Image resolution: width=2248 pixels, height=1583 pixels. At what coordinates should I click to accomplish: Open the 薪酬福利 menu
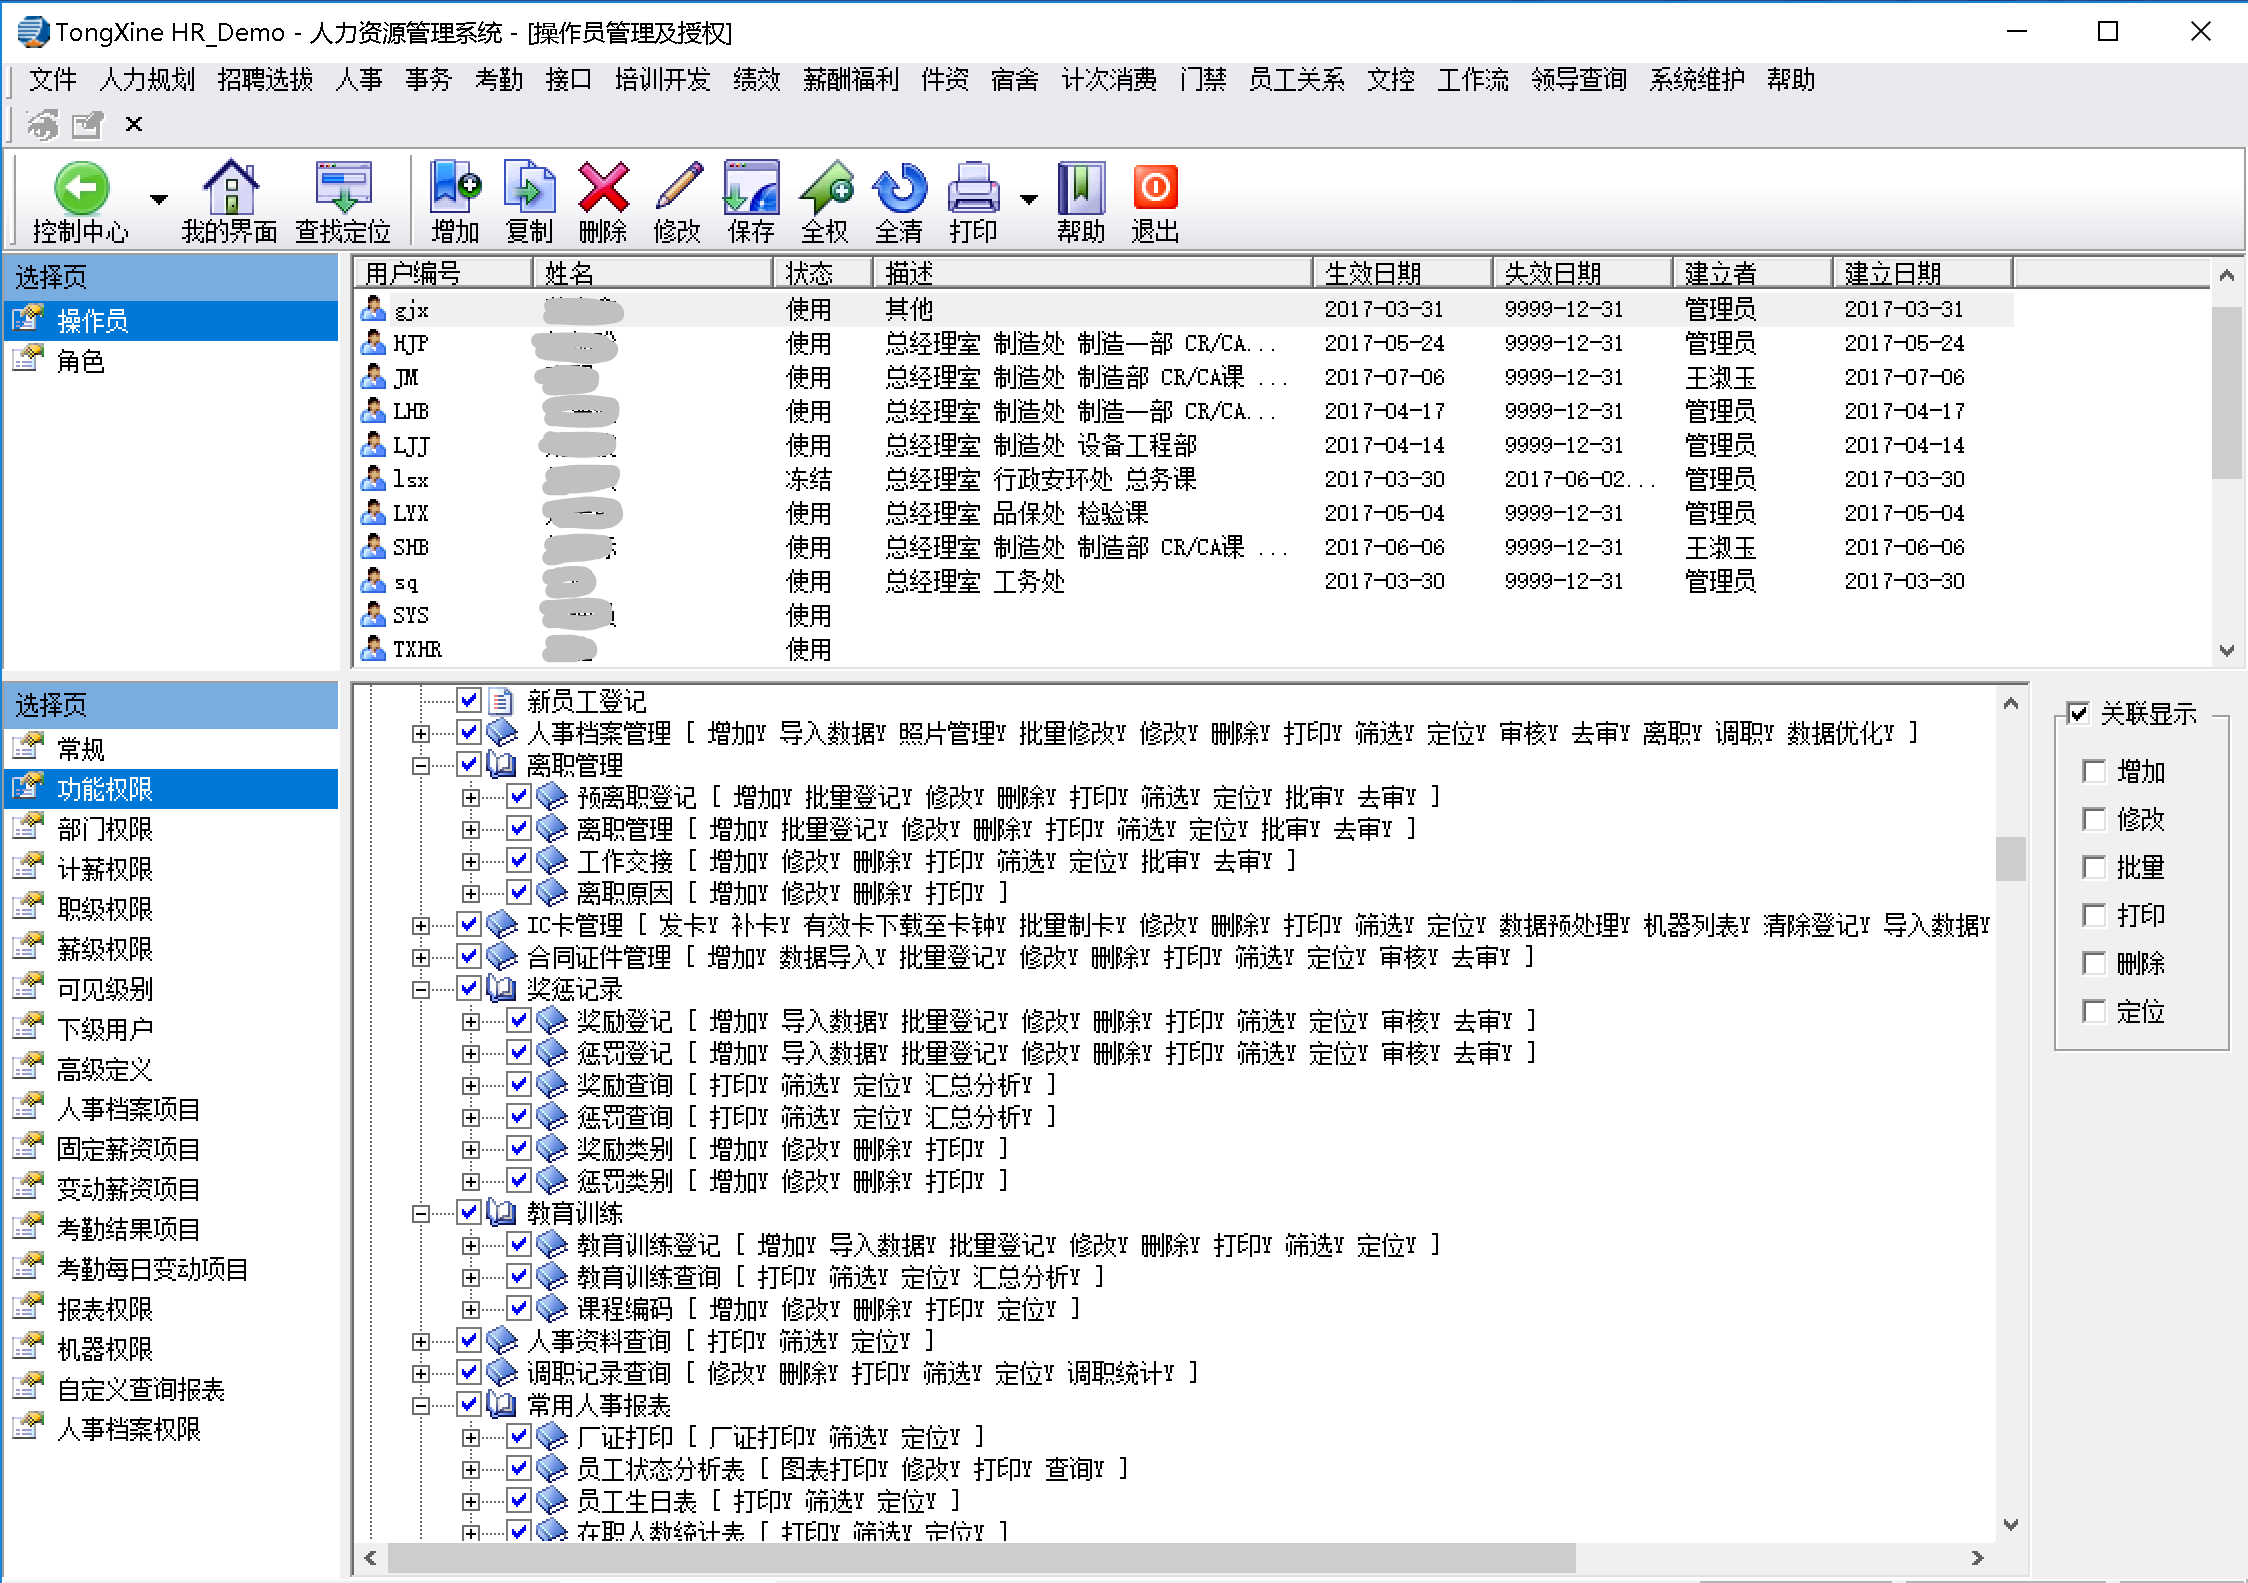tap(850, 80)
